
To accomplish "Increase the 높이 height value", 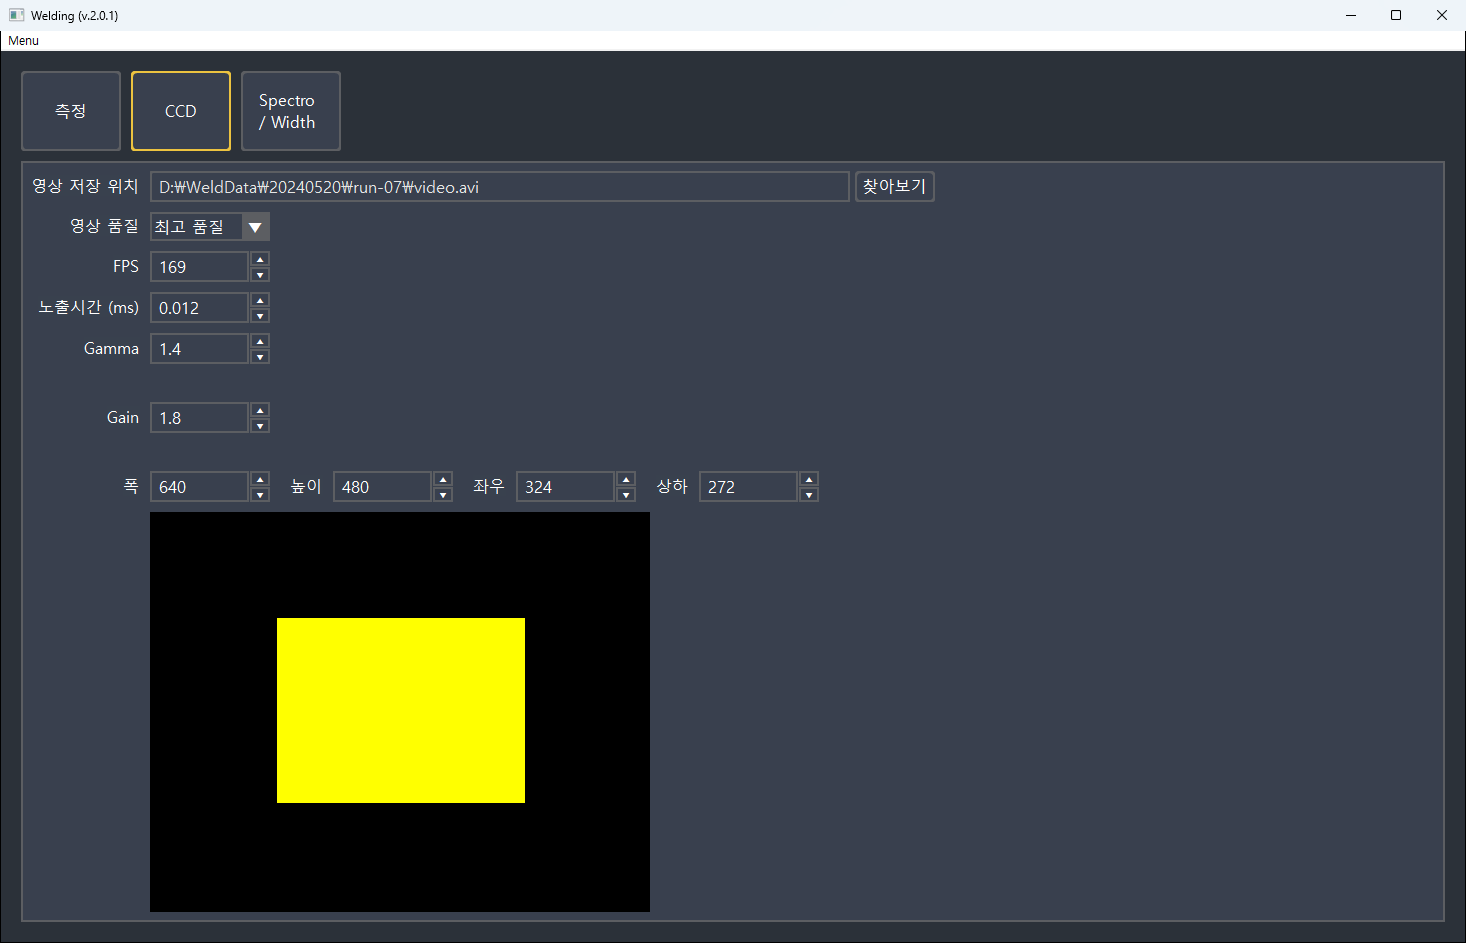I will pos(443,480).
